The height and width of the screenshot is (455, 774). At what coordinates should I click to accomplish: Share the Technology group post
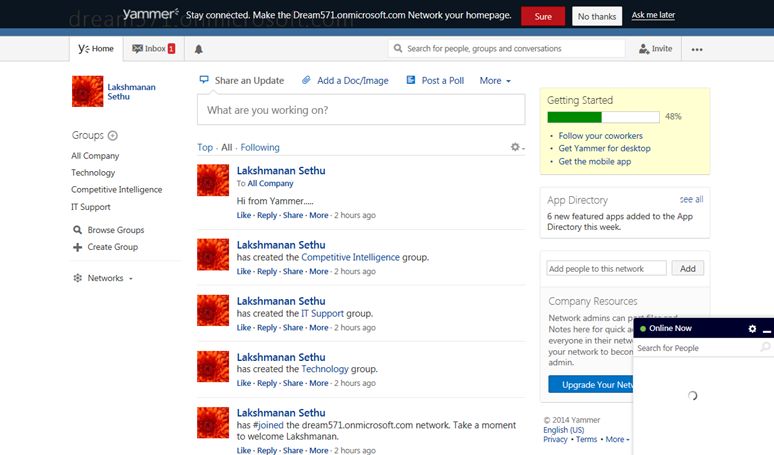coord(293,383)
